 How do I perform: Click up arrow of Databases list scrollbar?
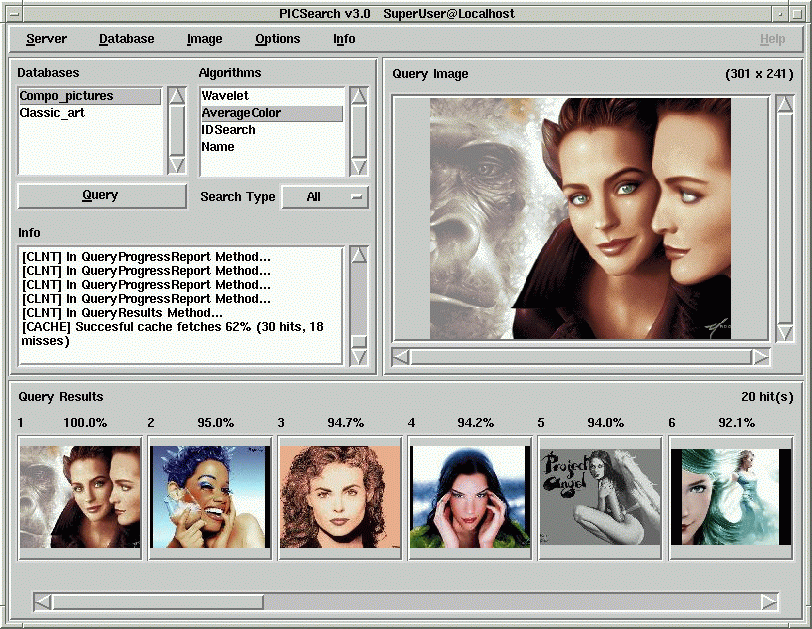click(177, 96)
